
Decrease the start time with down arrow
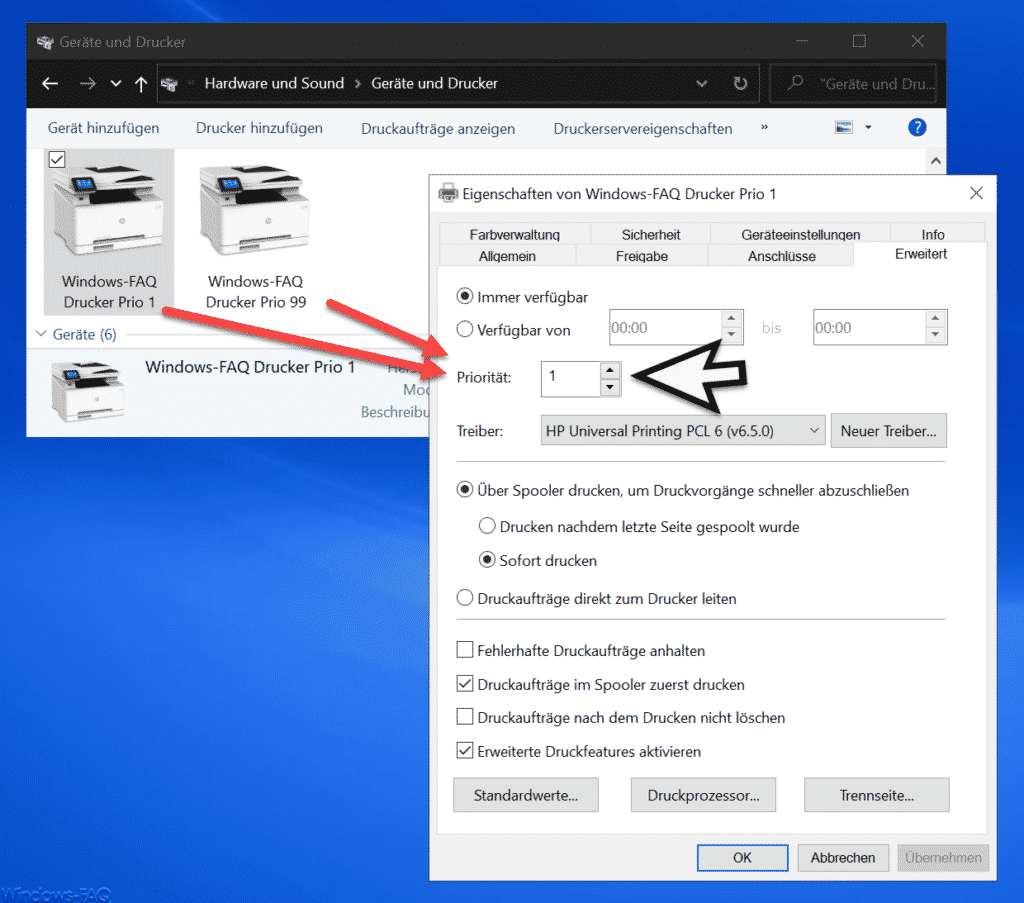pos(731,335)
